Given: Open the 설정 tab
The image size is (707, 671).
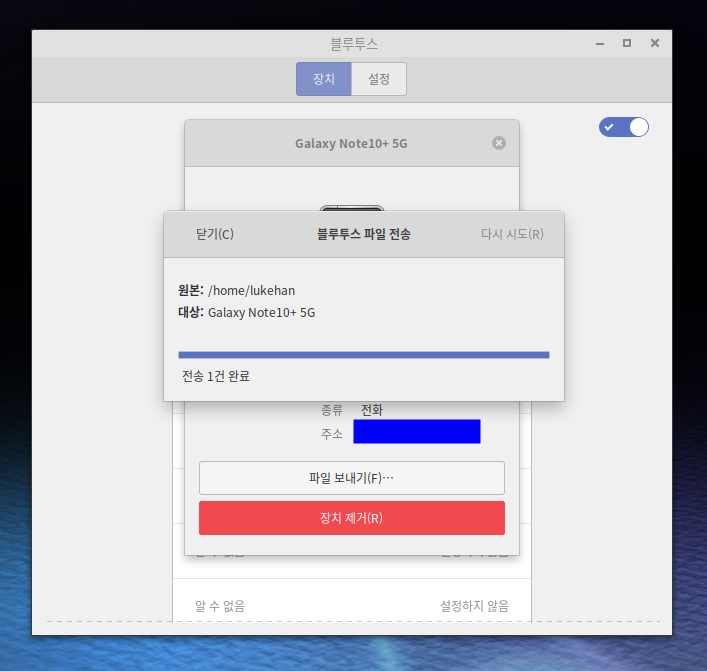Looking at the screenshot, I should pos(379,79).
